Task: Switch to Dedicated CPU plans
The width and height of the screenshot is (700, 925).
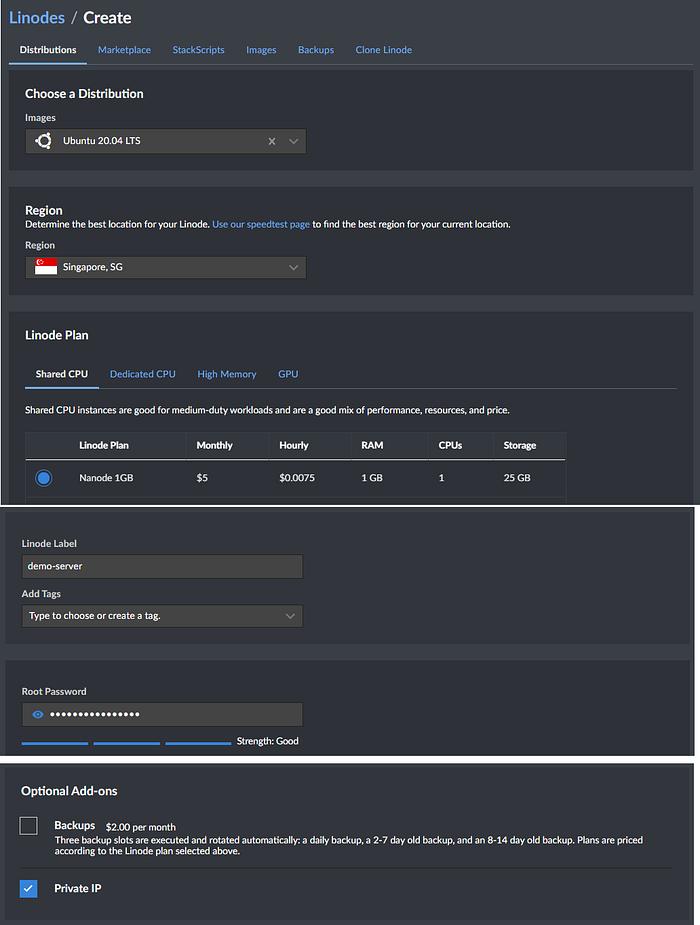Action: 143,374
